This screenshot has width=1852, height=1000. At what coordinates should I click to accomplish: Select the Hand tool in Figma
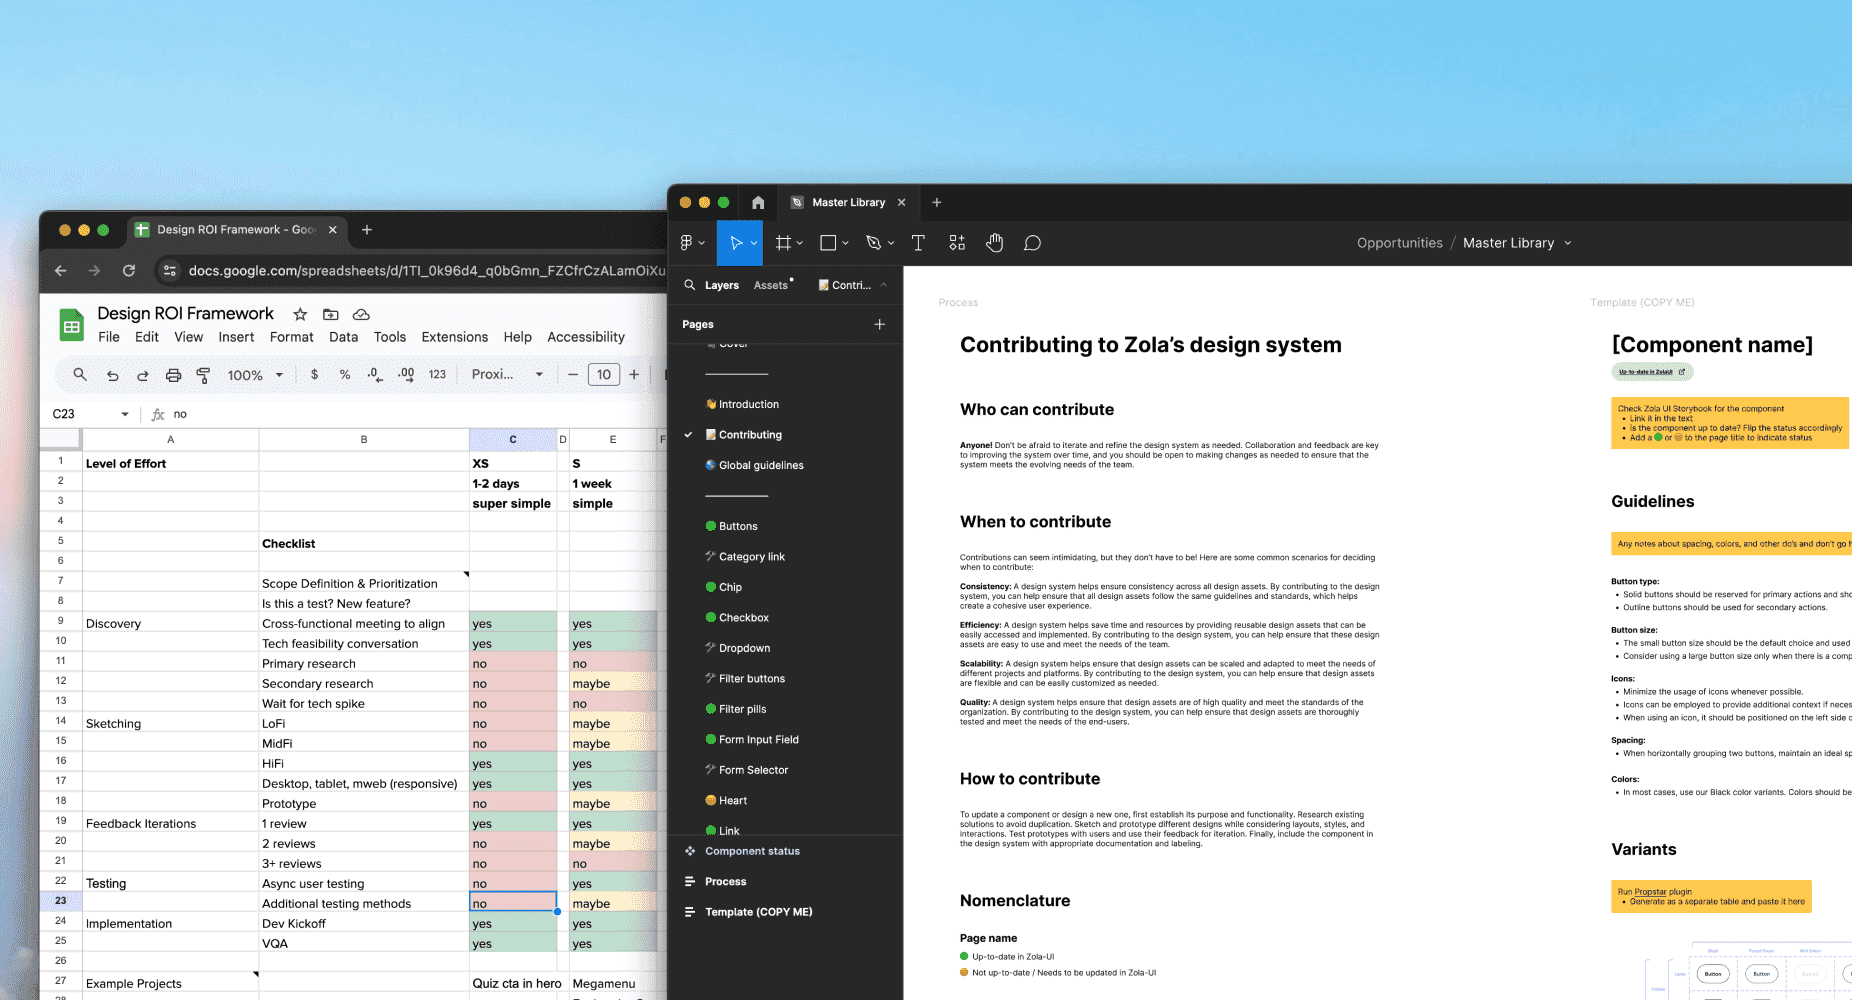click(x=994, y=243)
